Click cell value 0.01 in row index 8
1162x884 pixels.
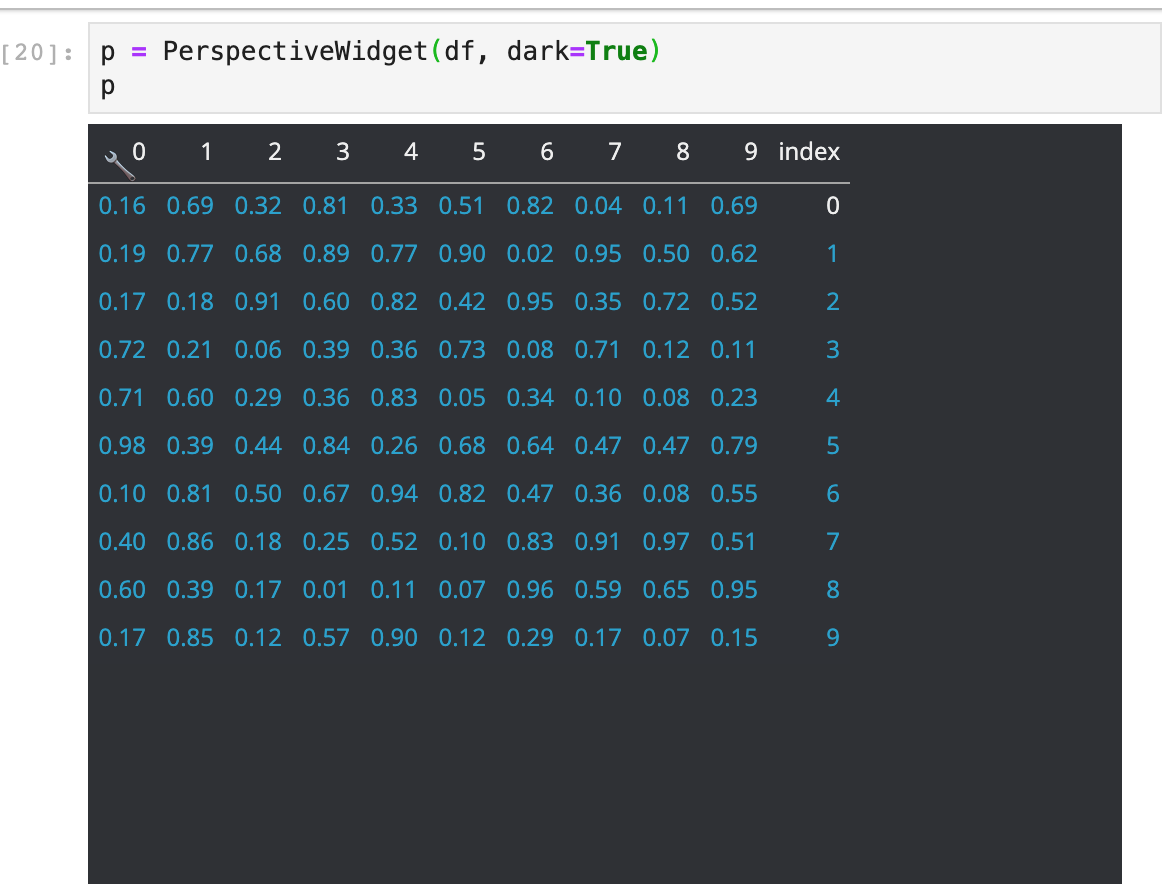click(x=326, y=589)
